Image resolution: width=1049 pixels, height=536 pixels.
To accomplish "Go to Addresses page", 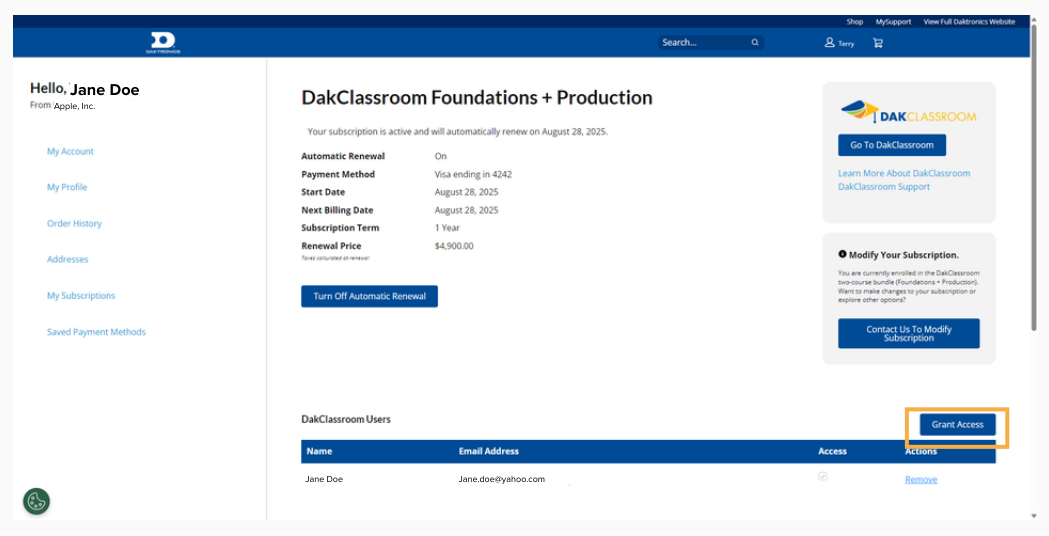I will coord(68,260).
